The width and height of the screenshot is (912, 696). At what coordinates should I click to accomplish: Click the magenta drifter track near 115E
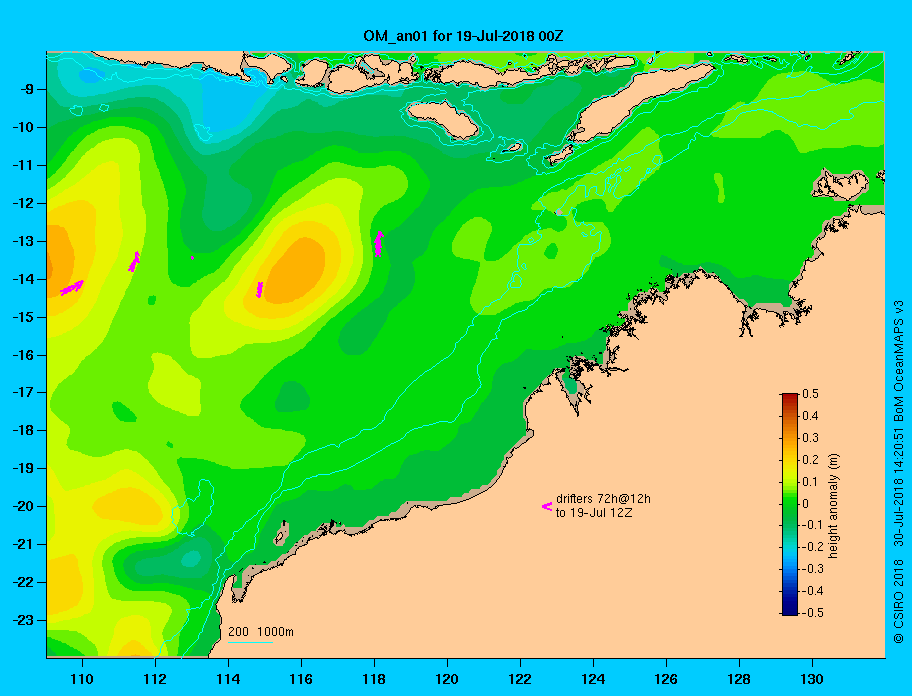coord(259,290)
